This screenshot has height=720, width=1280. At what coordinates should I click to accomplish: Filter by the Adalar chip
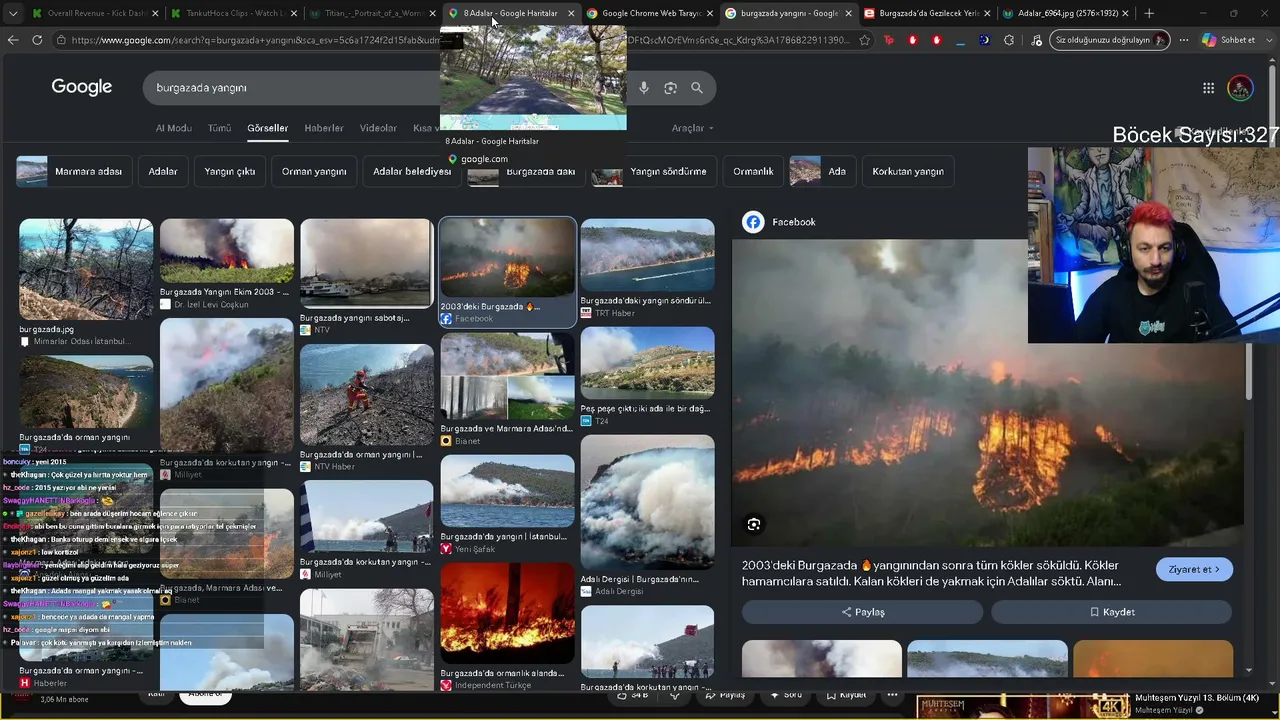(x=163, y=171)
